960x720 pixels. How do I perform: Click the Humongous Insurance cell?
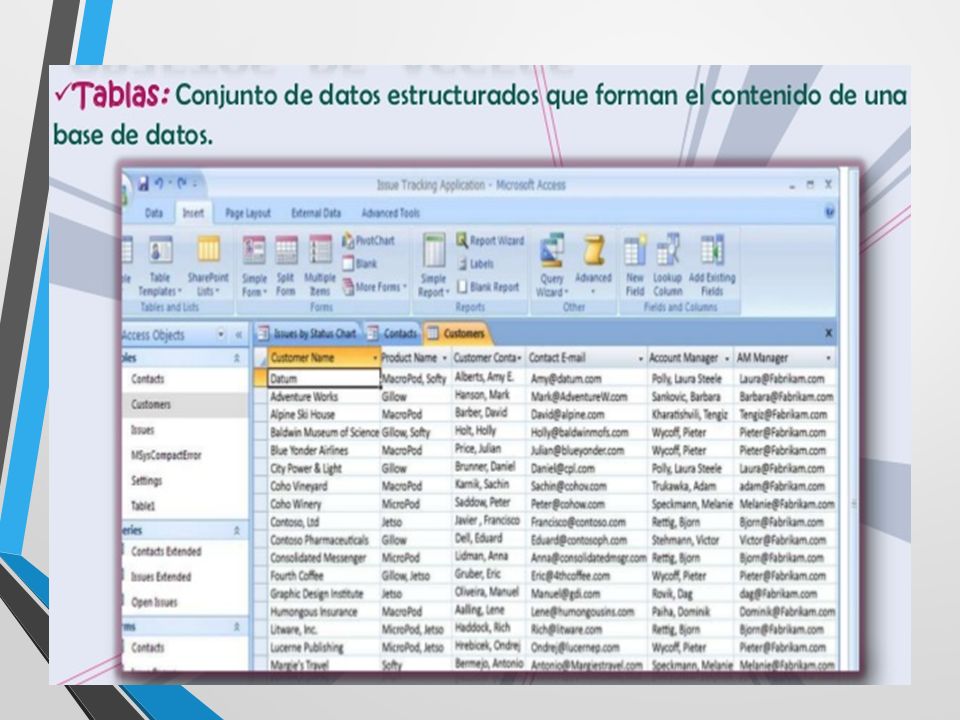pyautogui.click(x=324, y=612)
